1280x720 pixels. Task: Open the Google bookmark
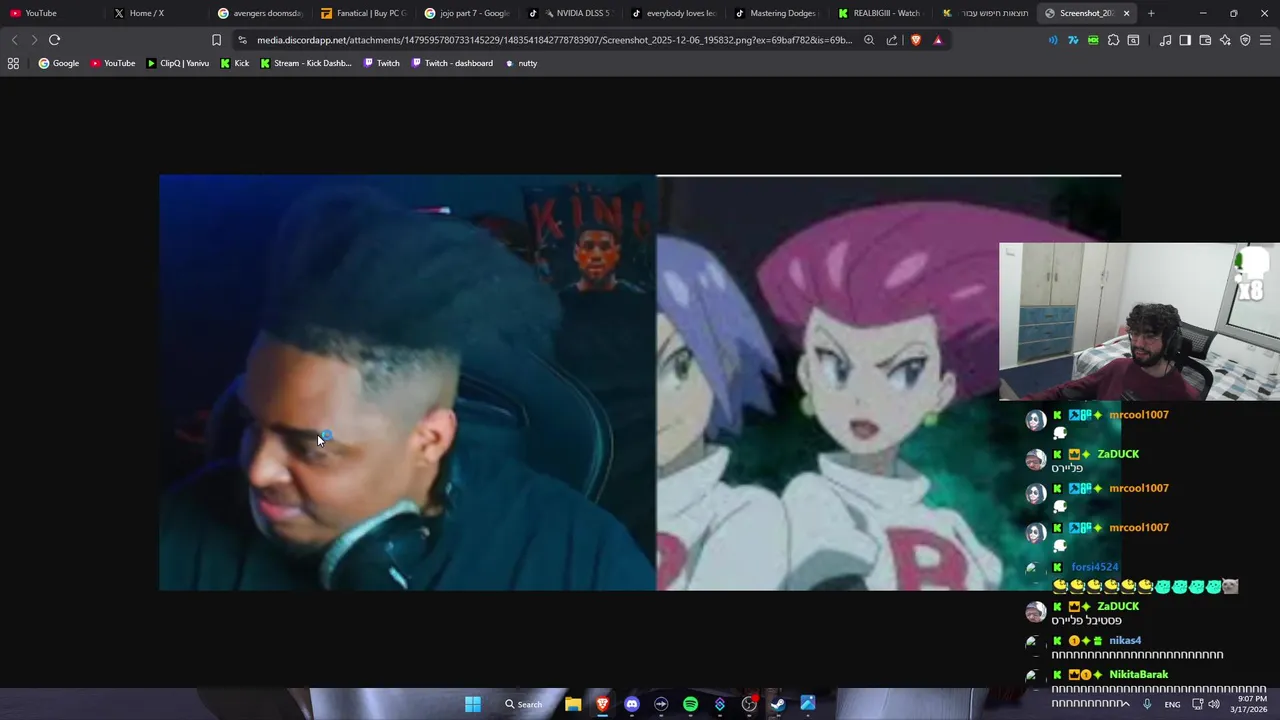[59, 63]
